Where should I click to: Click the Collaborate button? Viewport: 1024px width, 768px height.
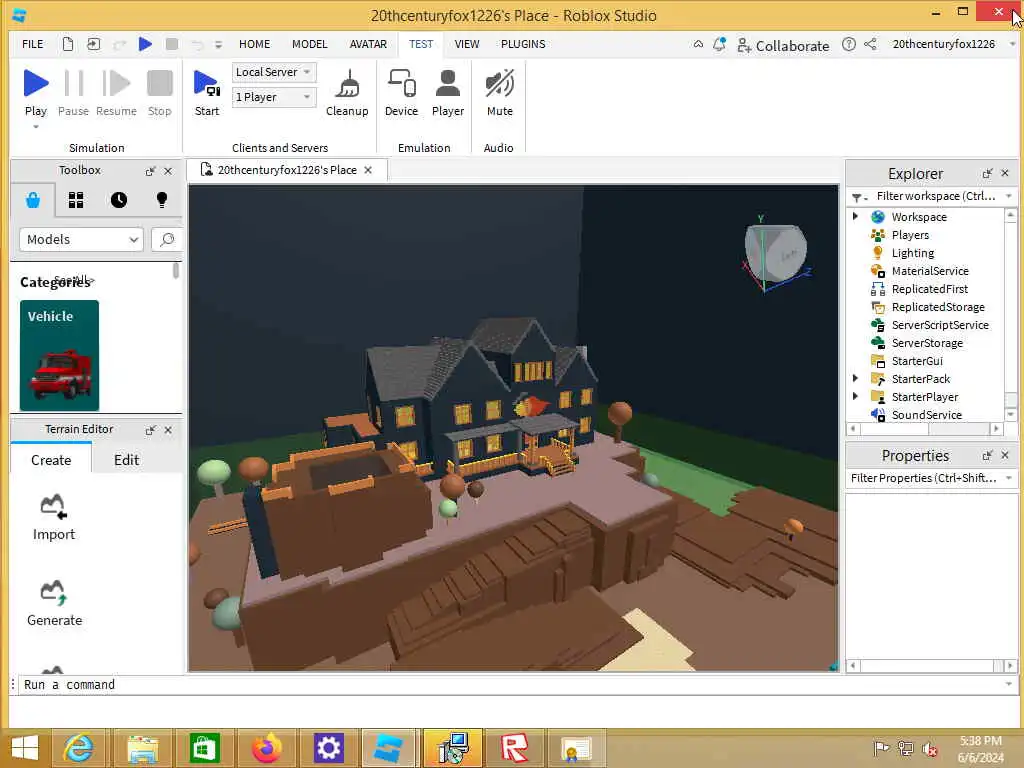pos(783,46)
